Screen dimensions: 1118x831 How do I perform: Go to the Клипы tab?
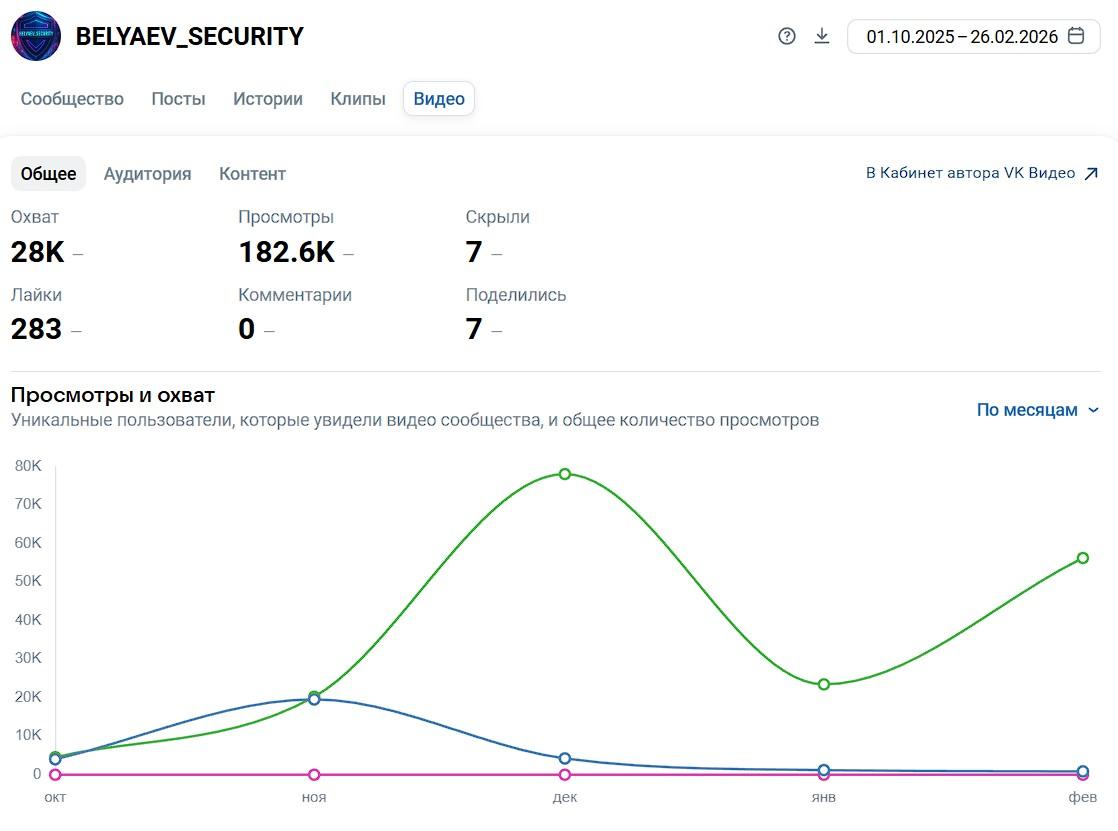358,99
